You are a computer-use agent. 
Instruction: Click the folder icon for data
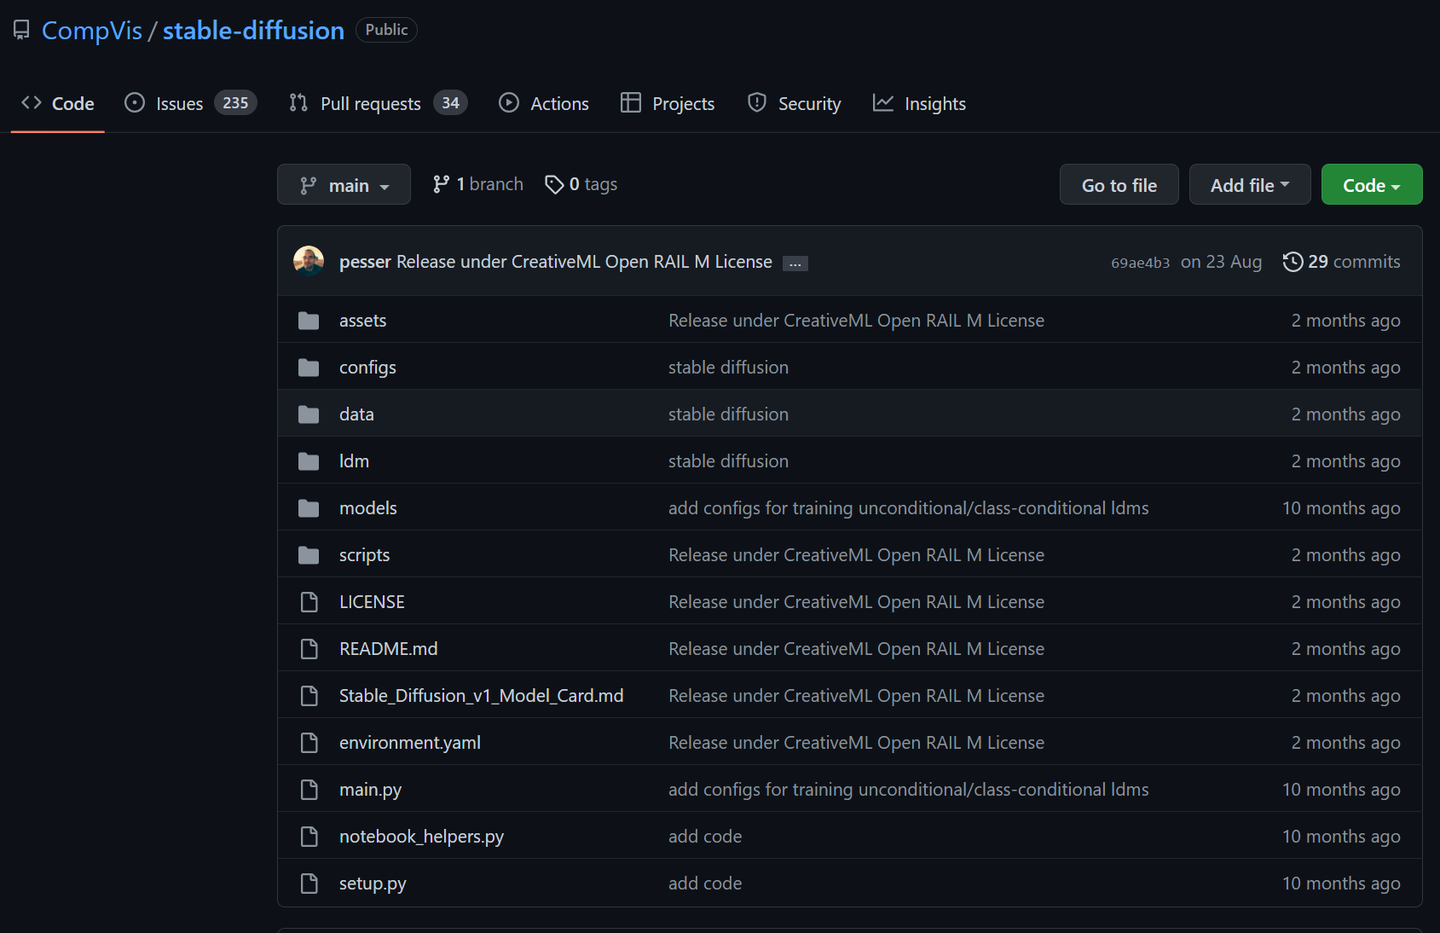tap(309, 415)
